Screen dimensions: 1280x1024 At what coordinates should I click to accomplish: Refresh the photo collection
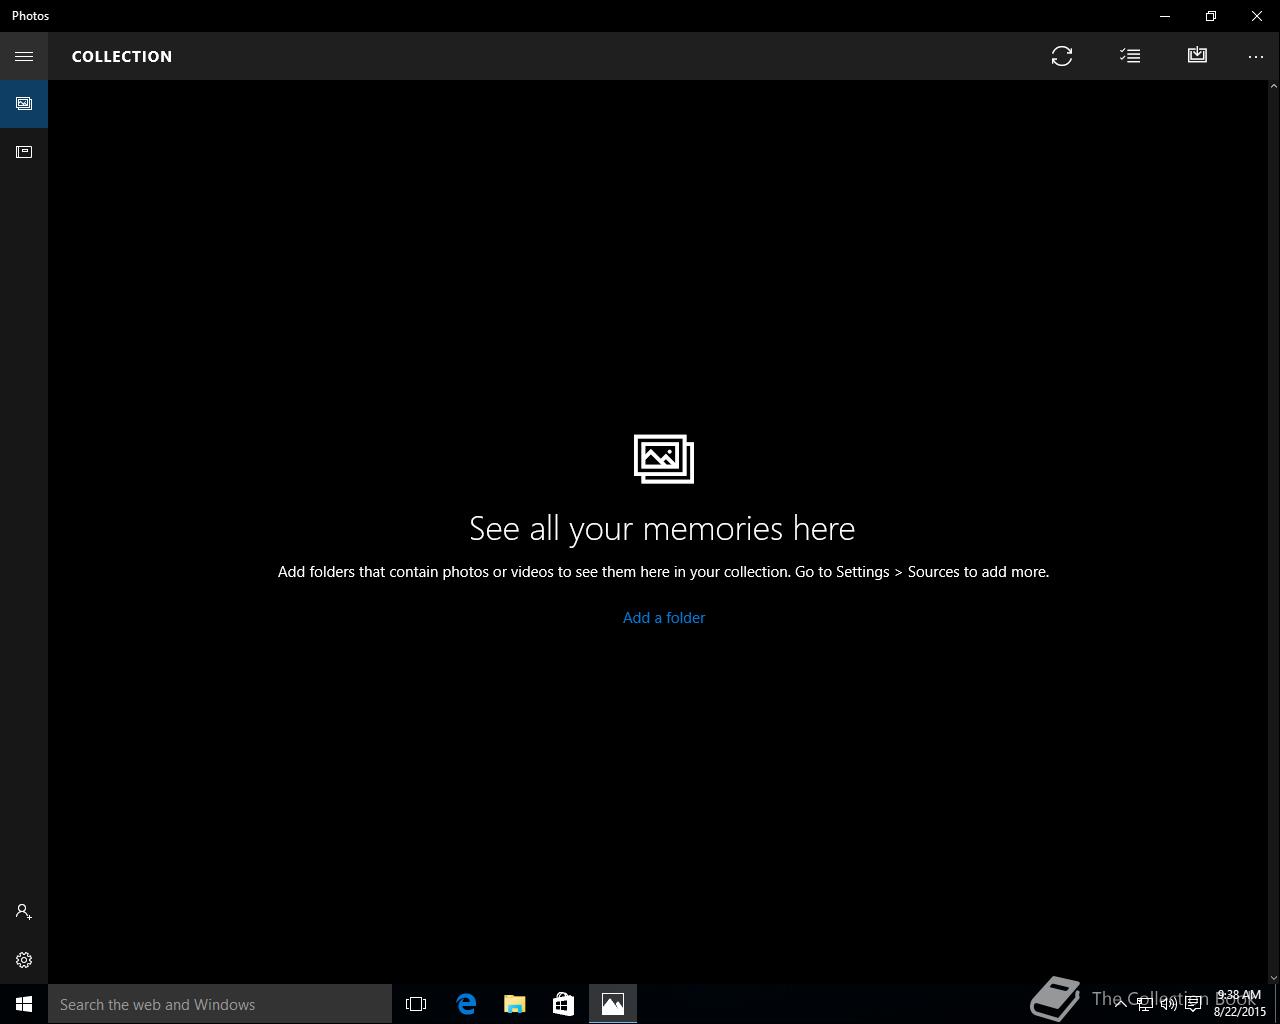coord(1062,56)
